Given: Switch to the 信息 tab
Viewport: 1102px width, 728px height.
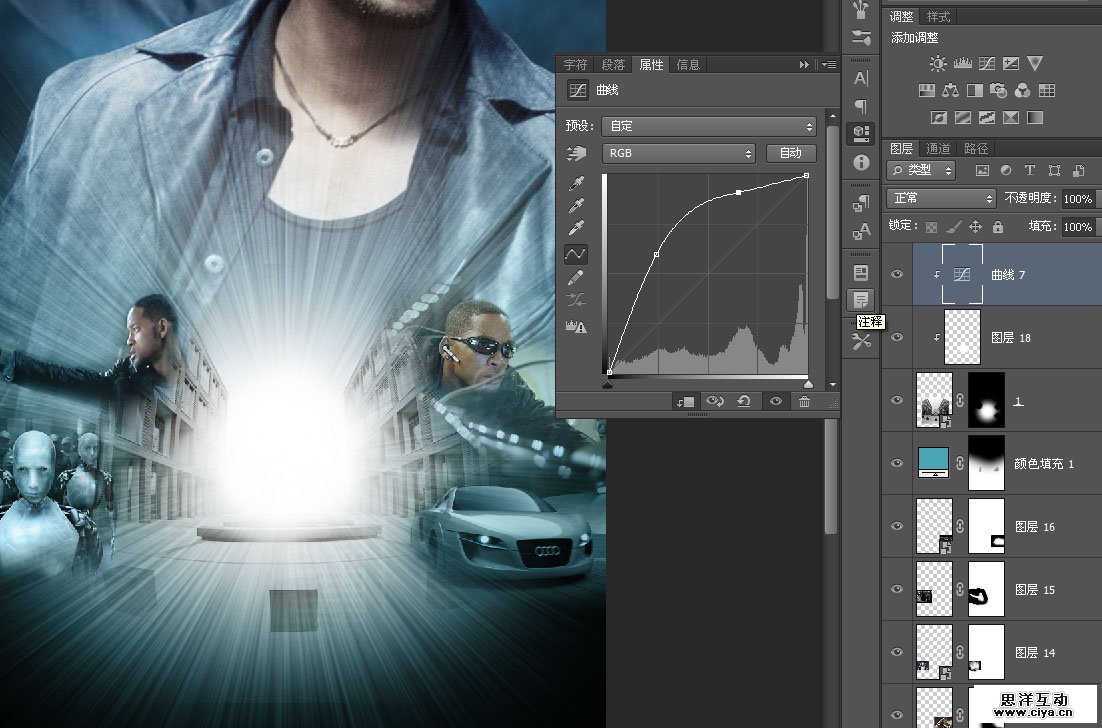Looking at the screenshot, I should pos(688,65).
